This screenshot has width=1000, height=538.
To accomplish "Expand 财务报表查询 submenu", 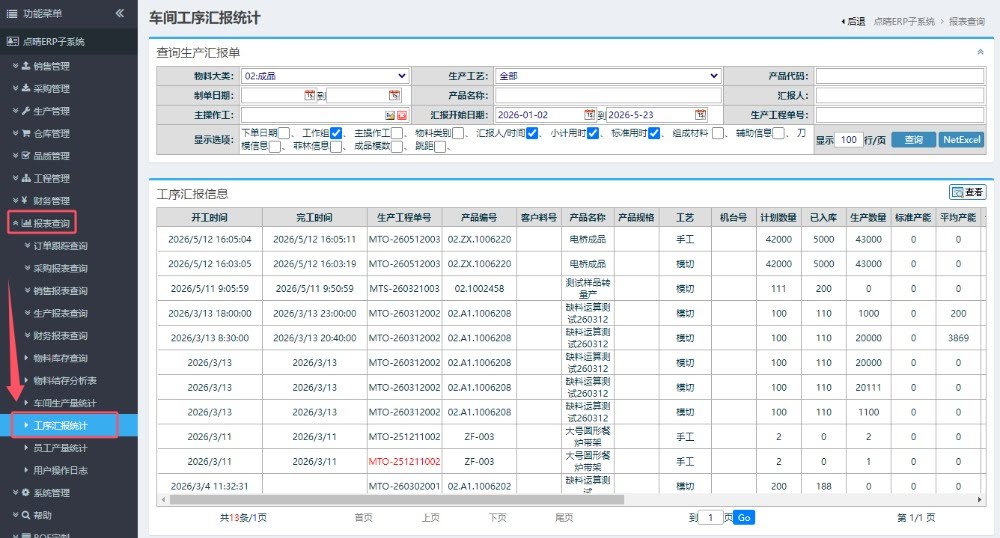I will point(60,335).
